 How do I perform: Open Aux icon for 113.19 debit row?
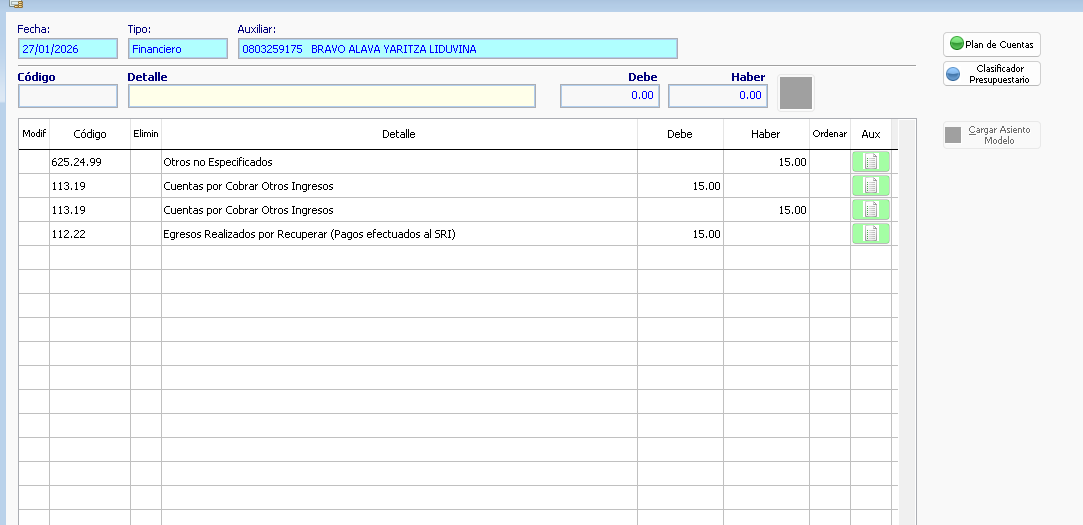[870, 186]
